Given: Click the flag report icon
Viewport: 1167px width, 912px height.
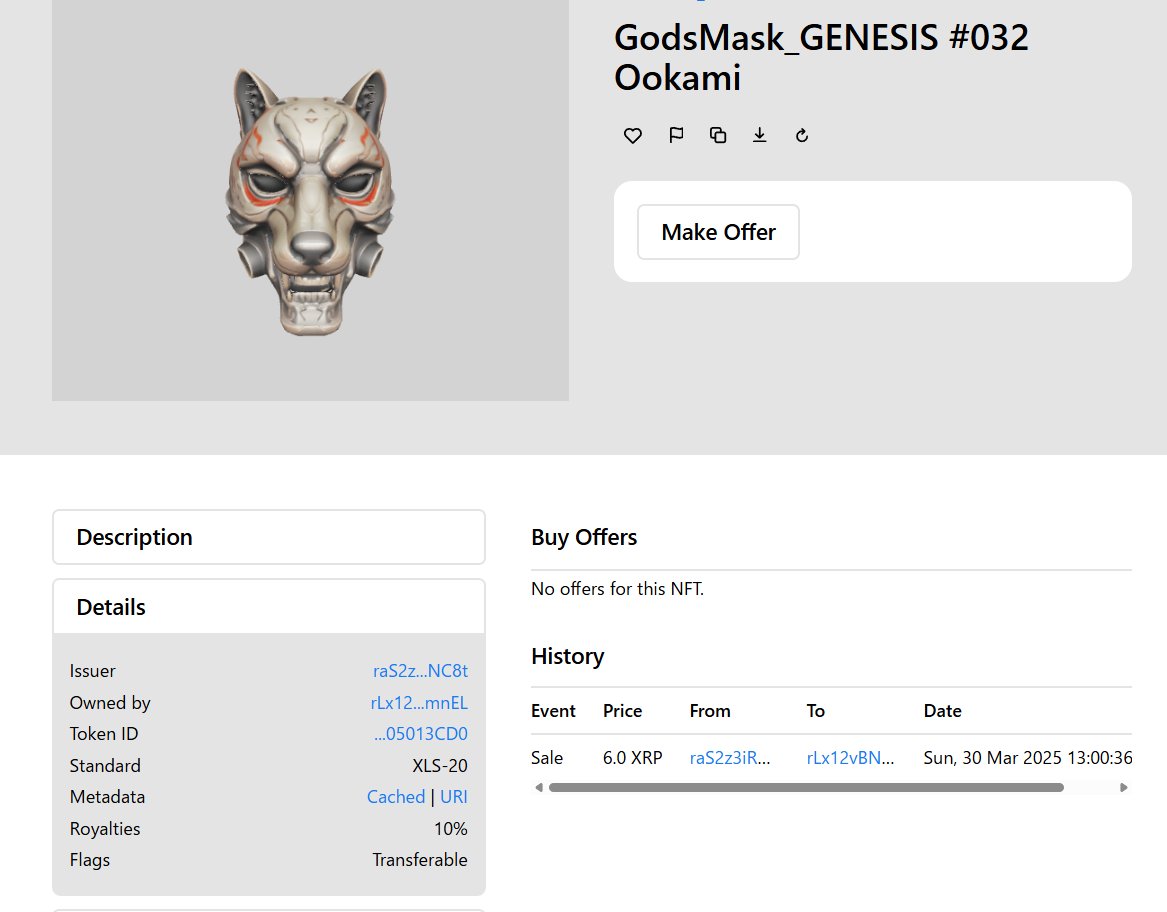Looking at the screenshot, I should [676, 135].
